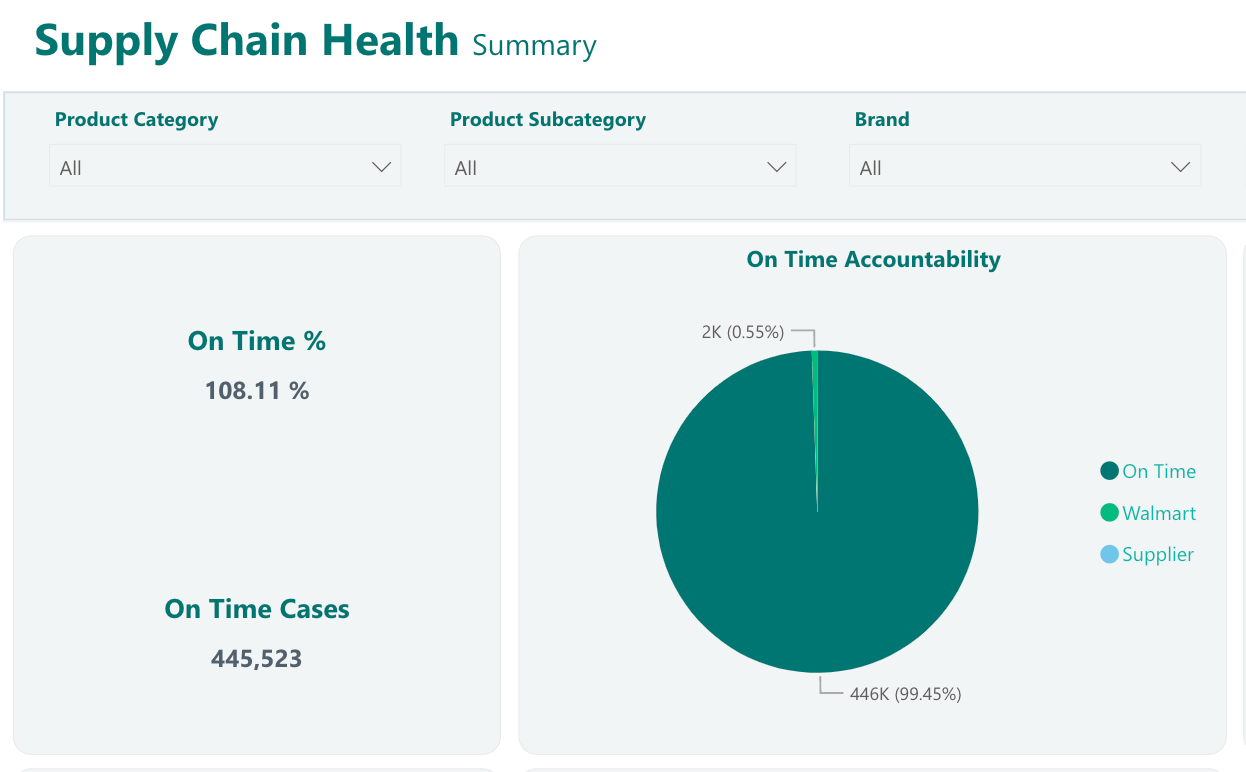
Task: Expand chevron arrow in Product Subcategory slicer
Action: (776, 167)
